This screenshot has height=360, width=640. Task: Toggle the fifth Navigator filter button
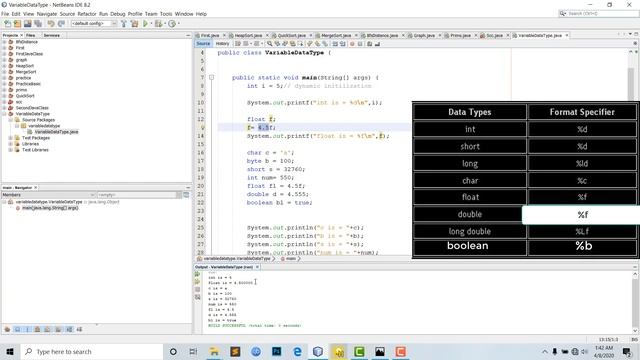[48, 329]
